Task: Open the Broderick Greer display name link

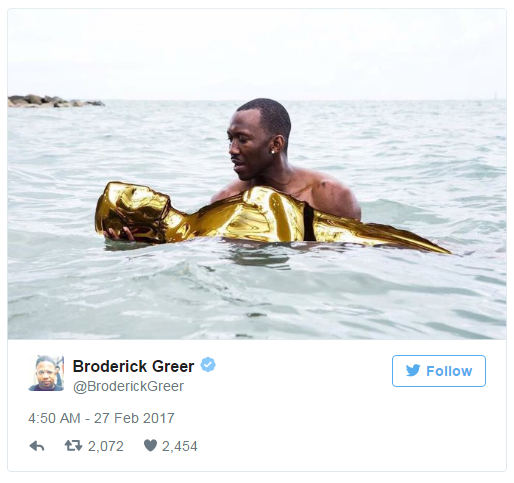Action: coord(133,366)
